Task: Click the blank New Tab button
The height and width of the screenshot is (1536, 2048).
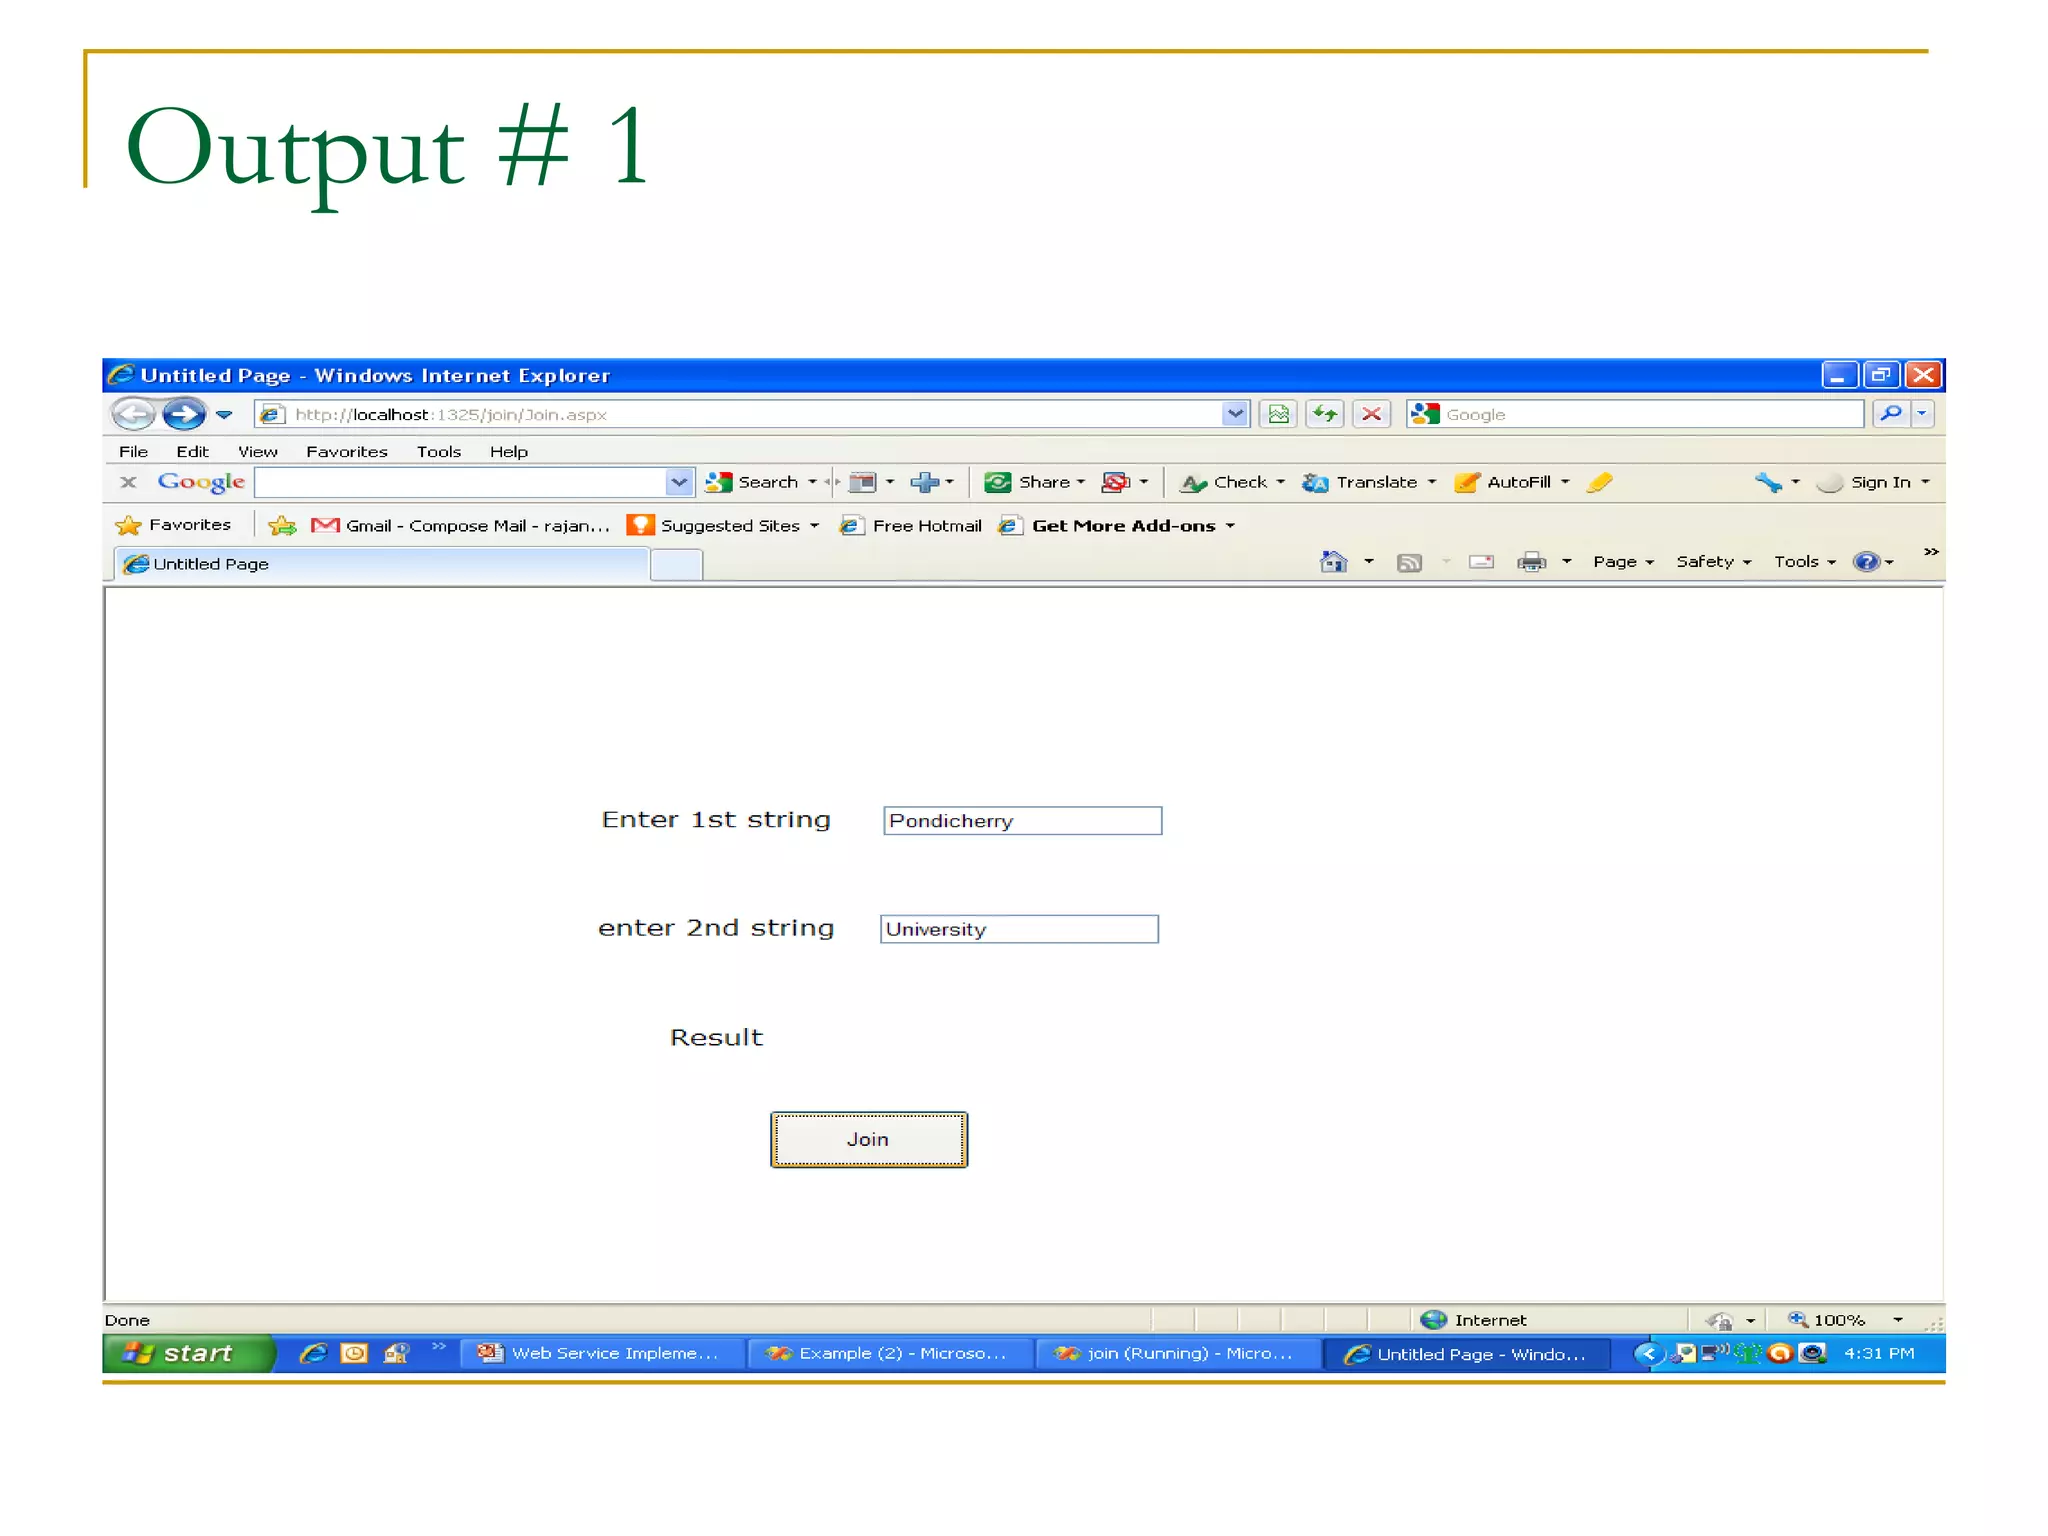Action: tap(676, 565)
